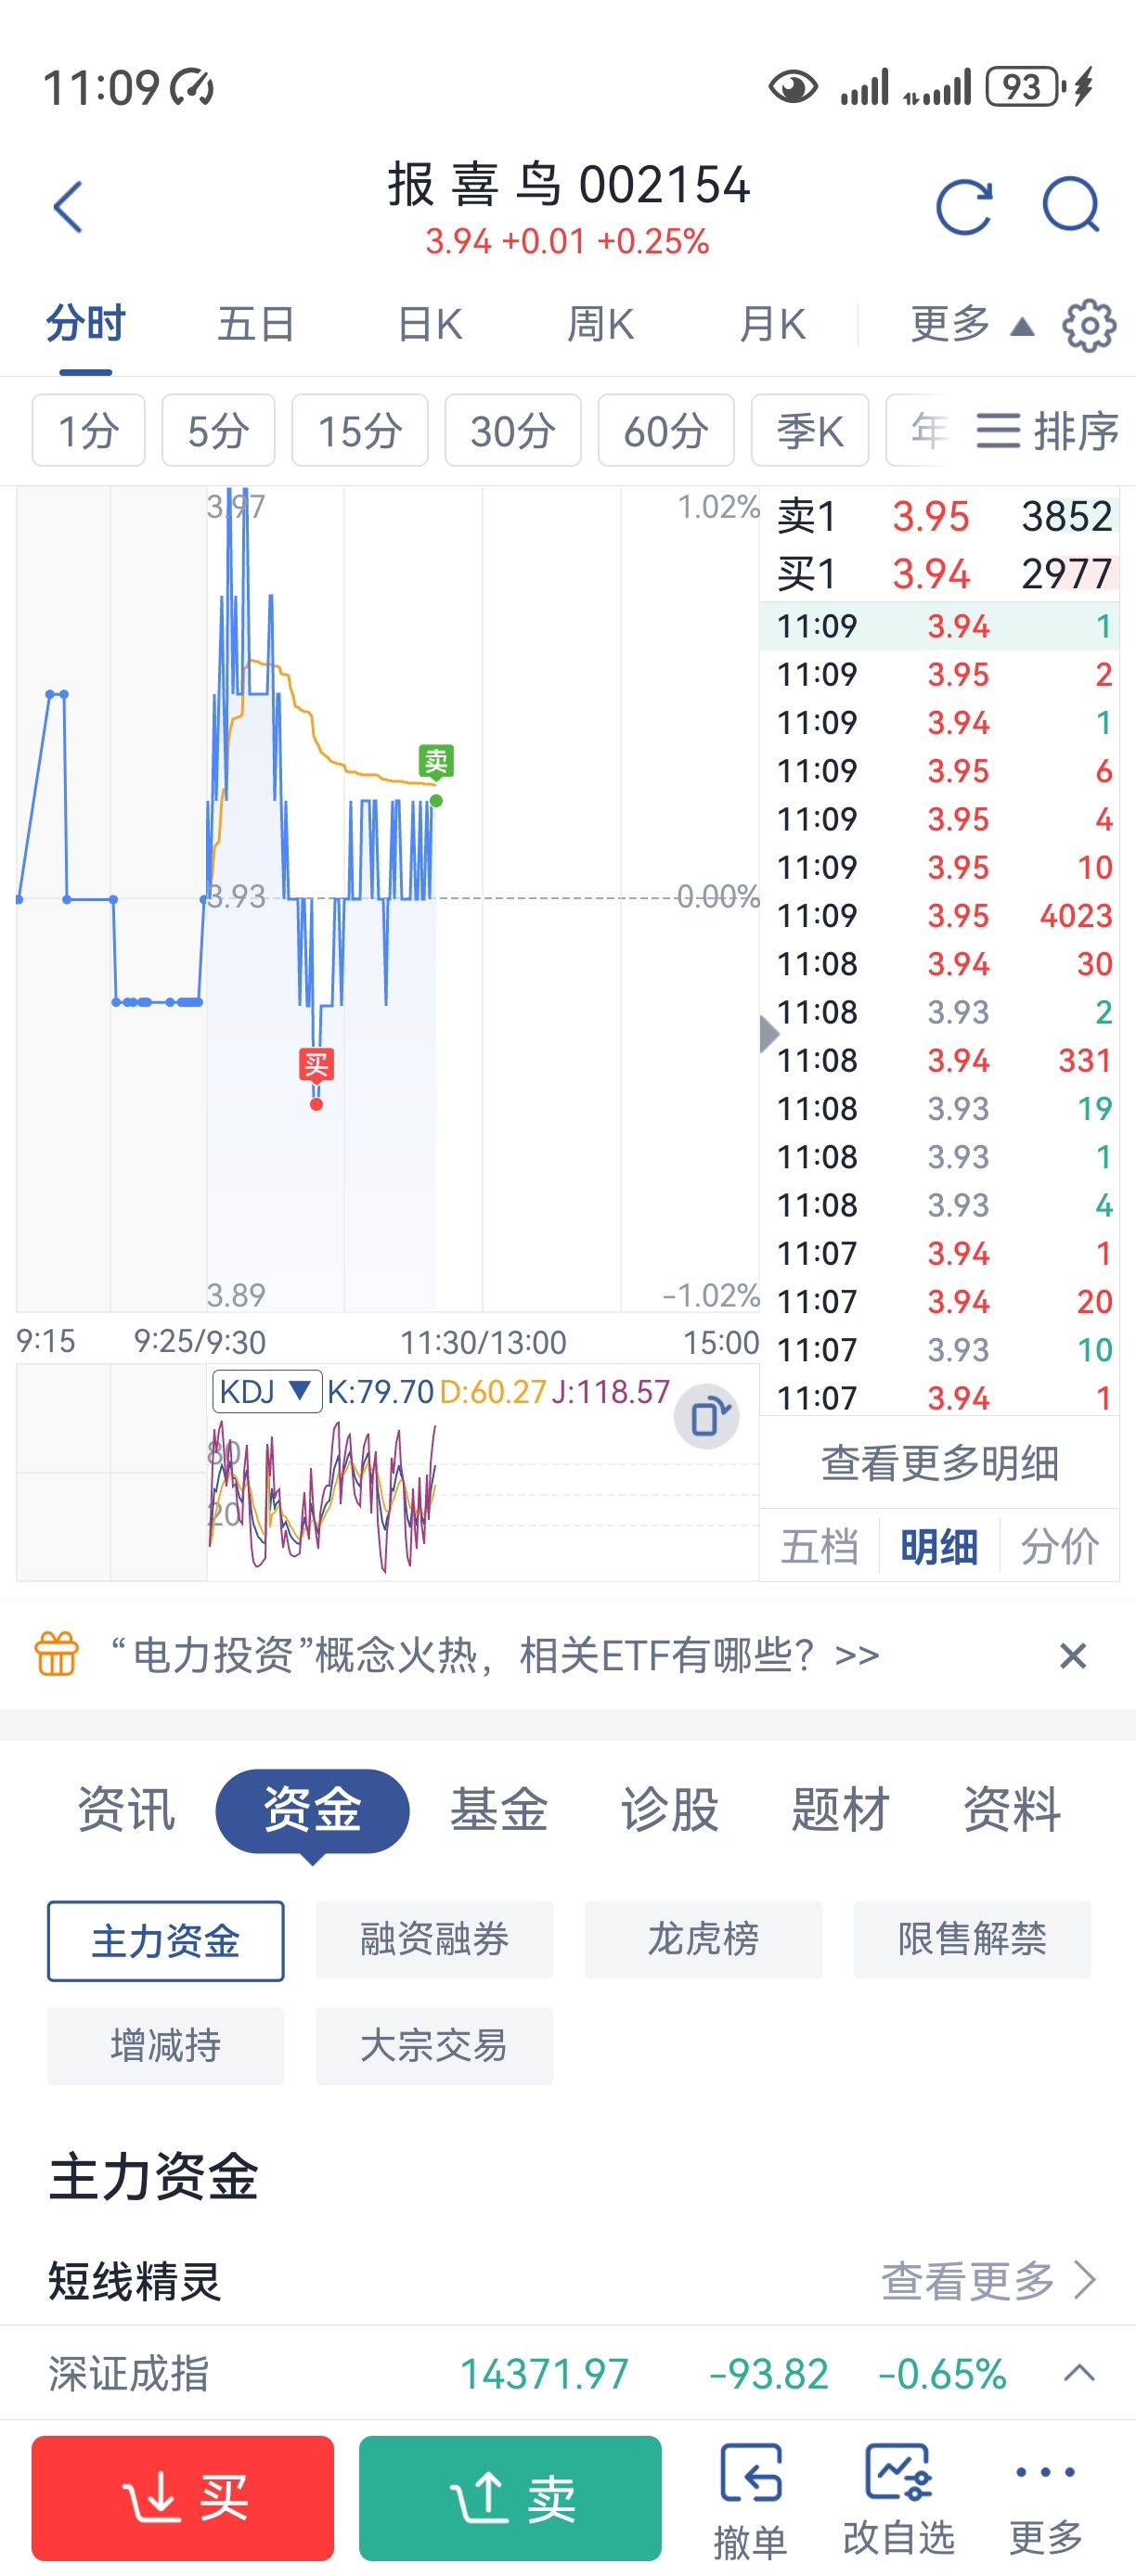Switch to 周K chart tab
The image size is (1136, 2576).
[600, 324]
